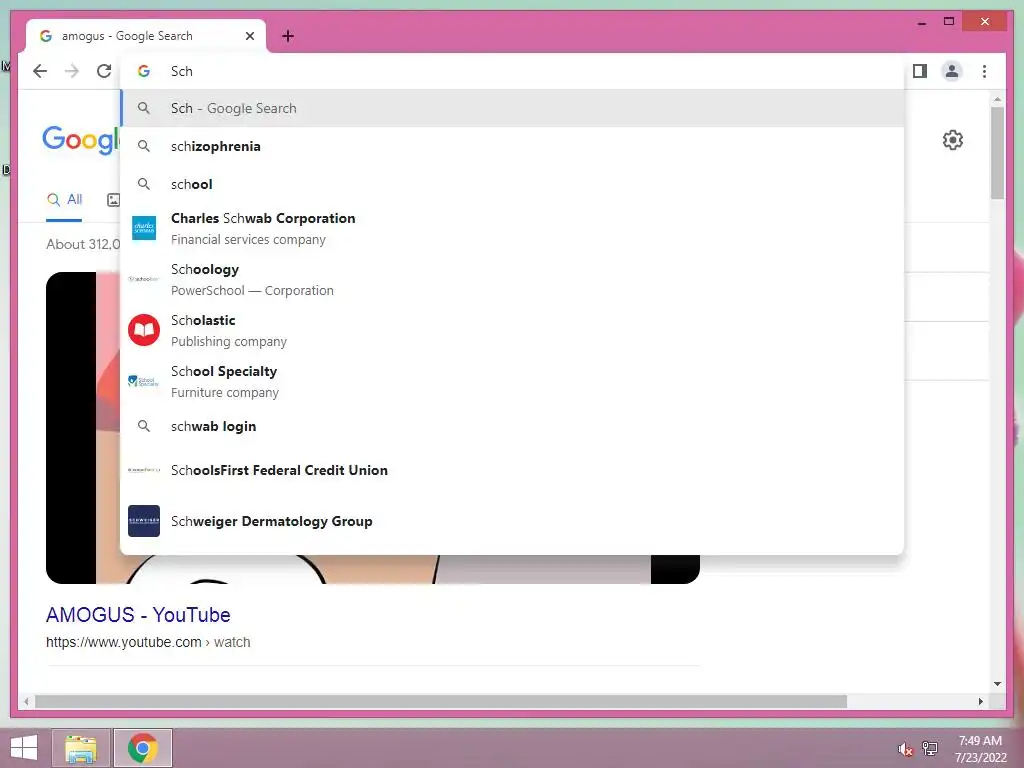Click the youtube.com watch URL text

tap(148, 642)
